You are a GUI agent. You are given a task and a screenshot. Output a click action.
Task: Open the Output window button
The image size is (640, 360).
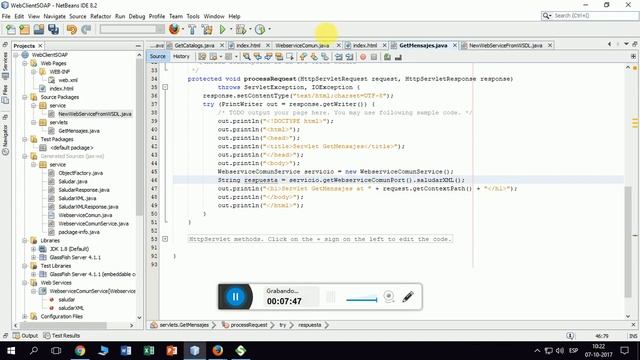click(x=26, y=336)
